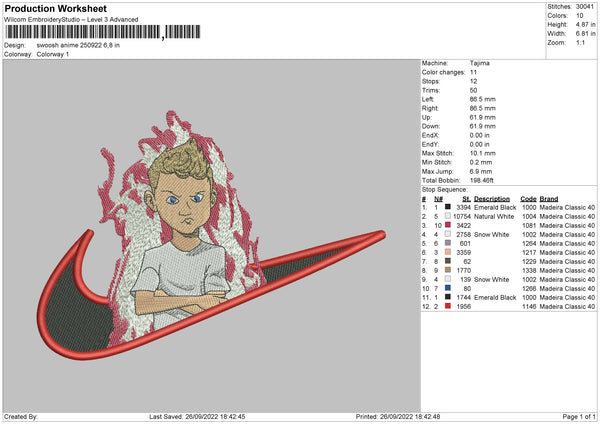Click the swatch in row with 2758 stitches
This screenshot has width=600, height=424.
pyautogui.click(x=448, y=234)
